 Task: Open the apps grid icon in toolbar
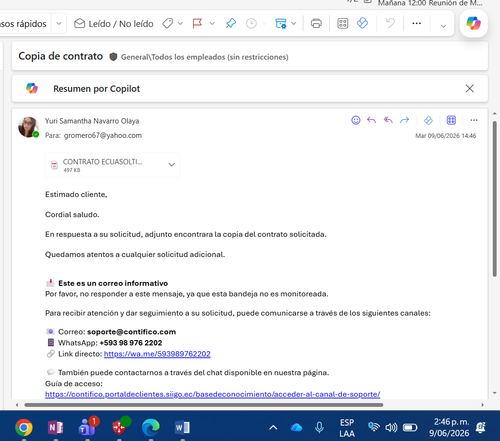[343, 24]
